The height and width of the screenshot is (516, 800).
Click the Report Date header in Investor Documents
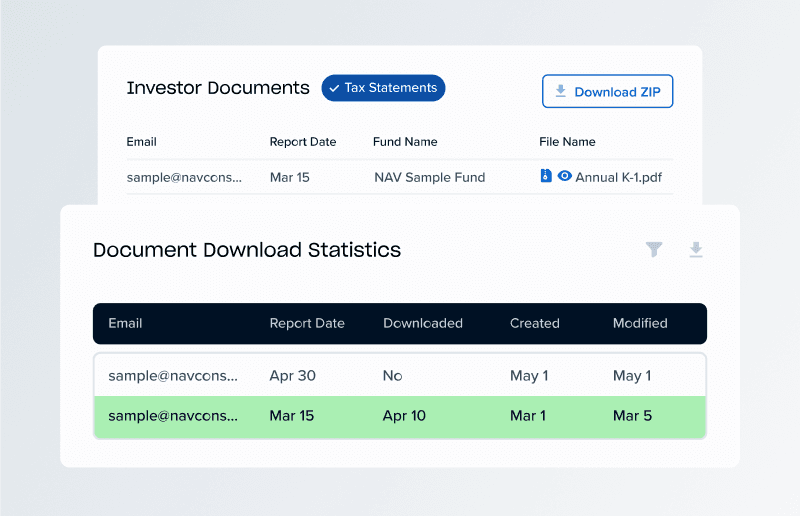[x=303, y=141]
